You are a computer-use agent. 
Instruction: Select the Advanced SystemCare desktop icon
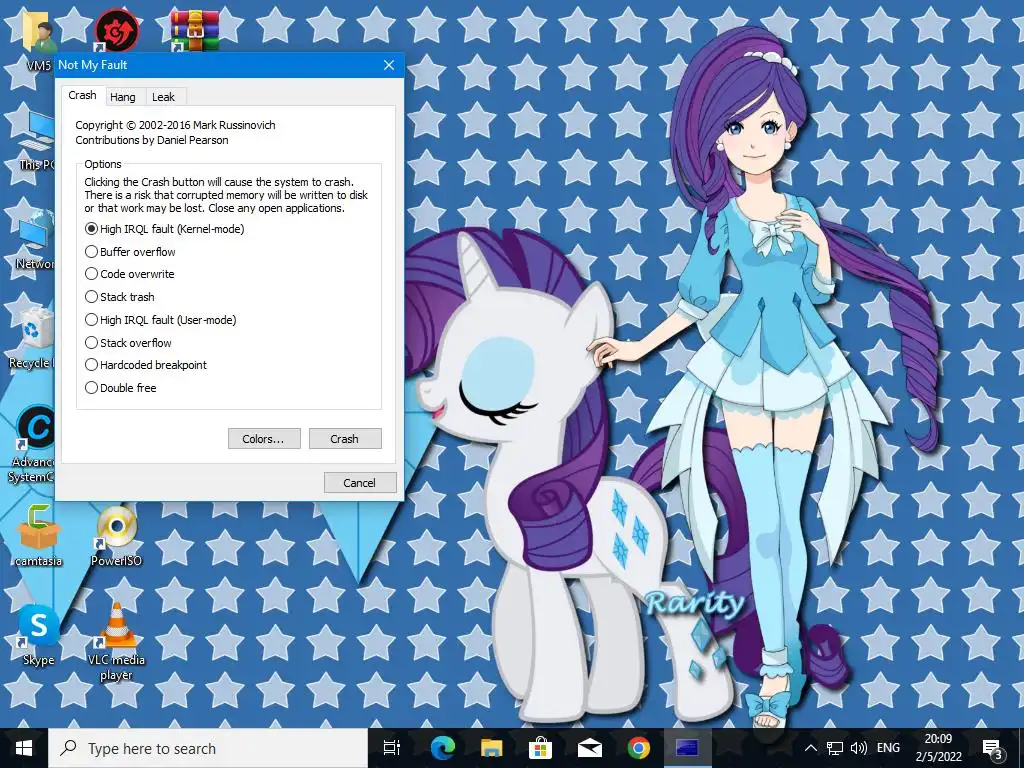(30, 445)
